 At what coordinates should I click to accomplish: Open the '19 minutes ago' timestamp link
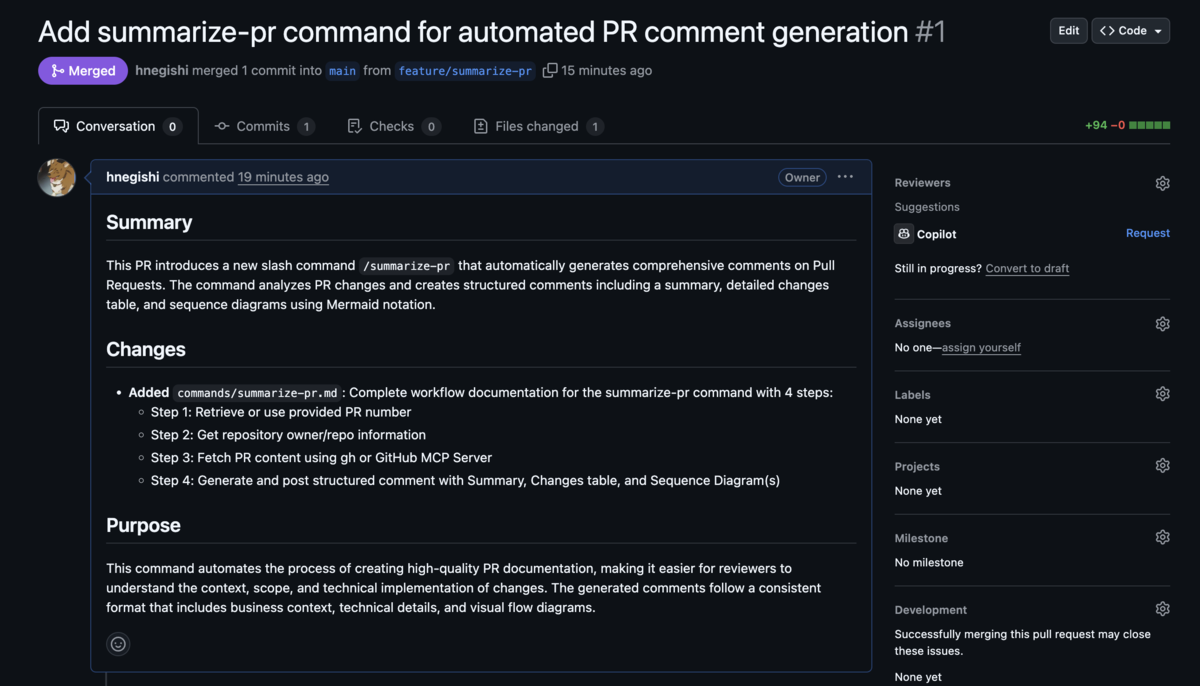[x=283, y=177]
